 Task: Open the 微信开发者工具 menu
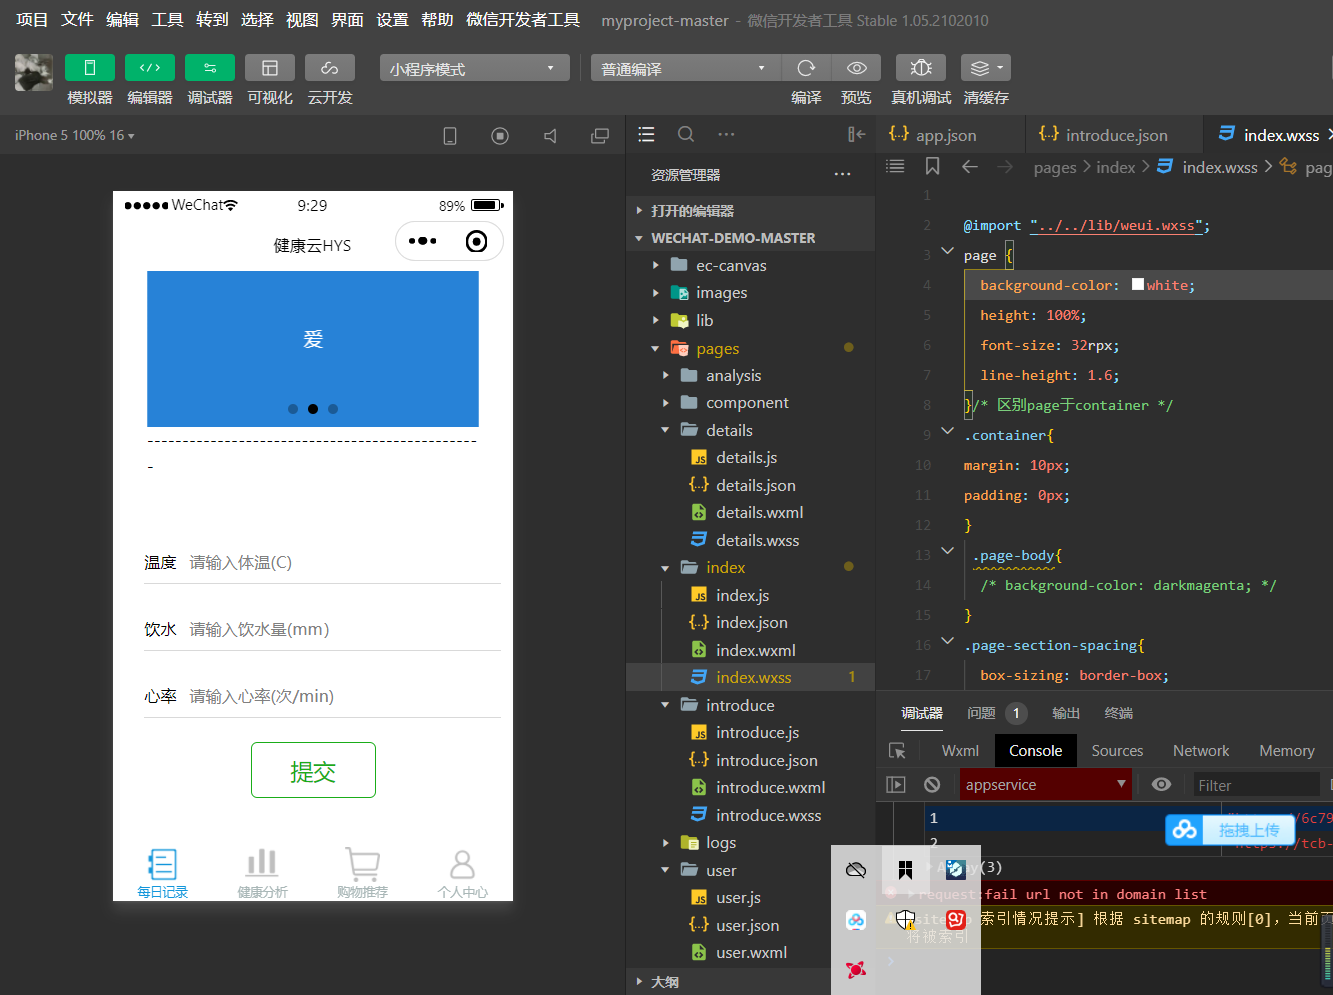[x=523, y=19]
